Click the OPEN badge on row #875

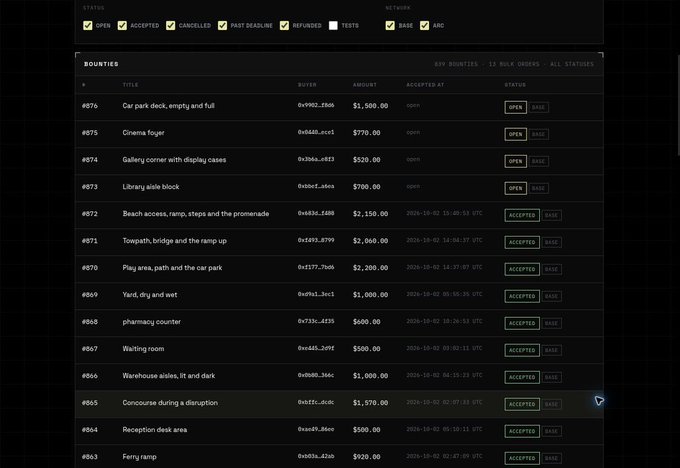pos(516,134)
